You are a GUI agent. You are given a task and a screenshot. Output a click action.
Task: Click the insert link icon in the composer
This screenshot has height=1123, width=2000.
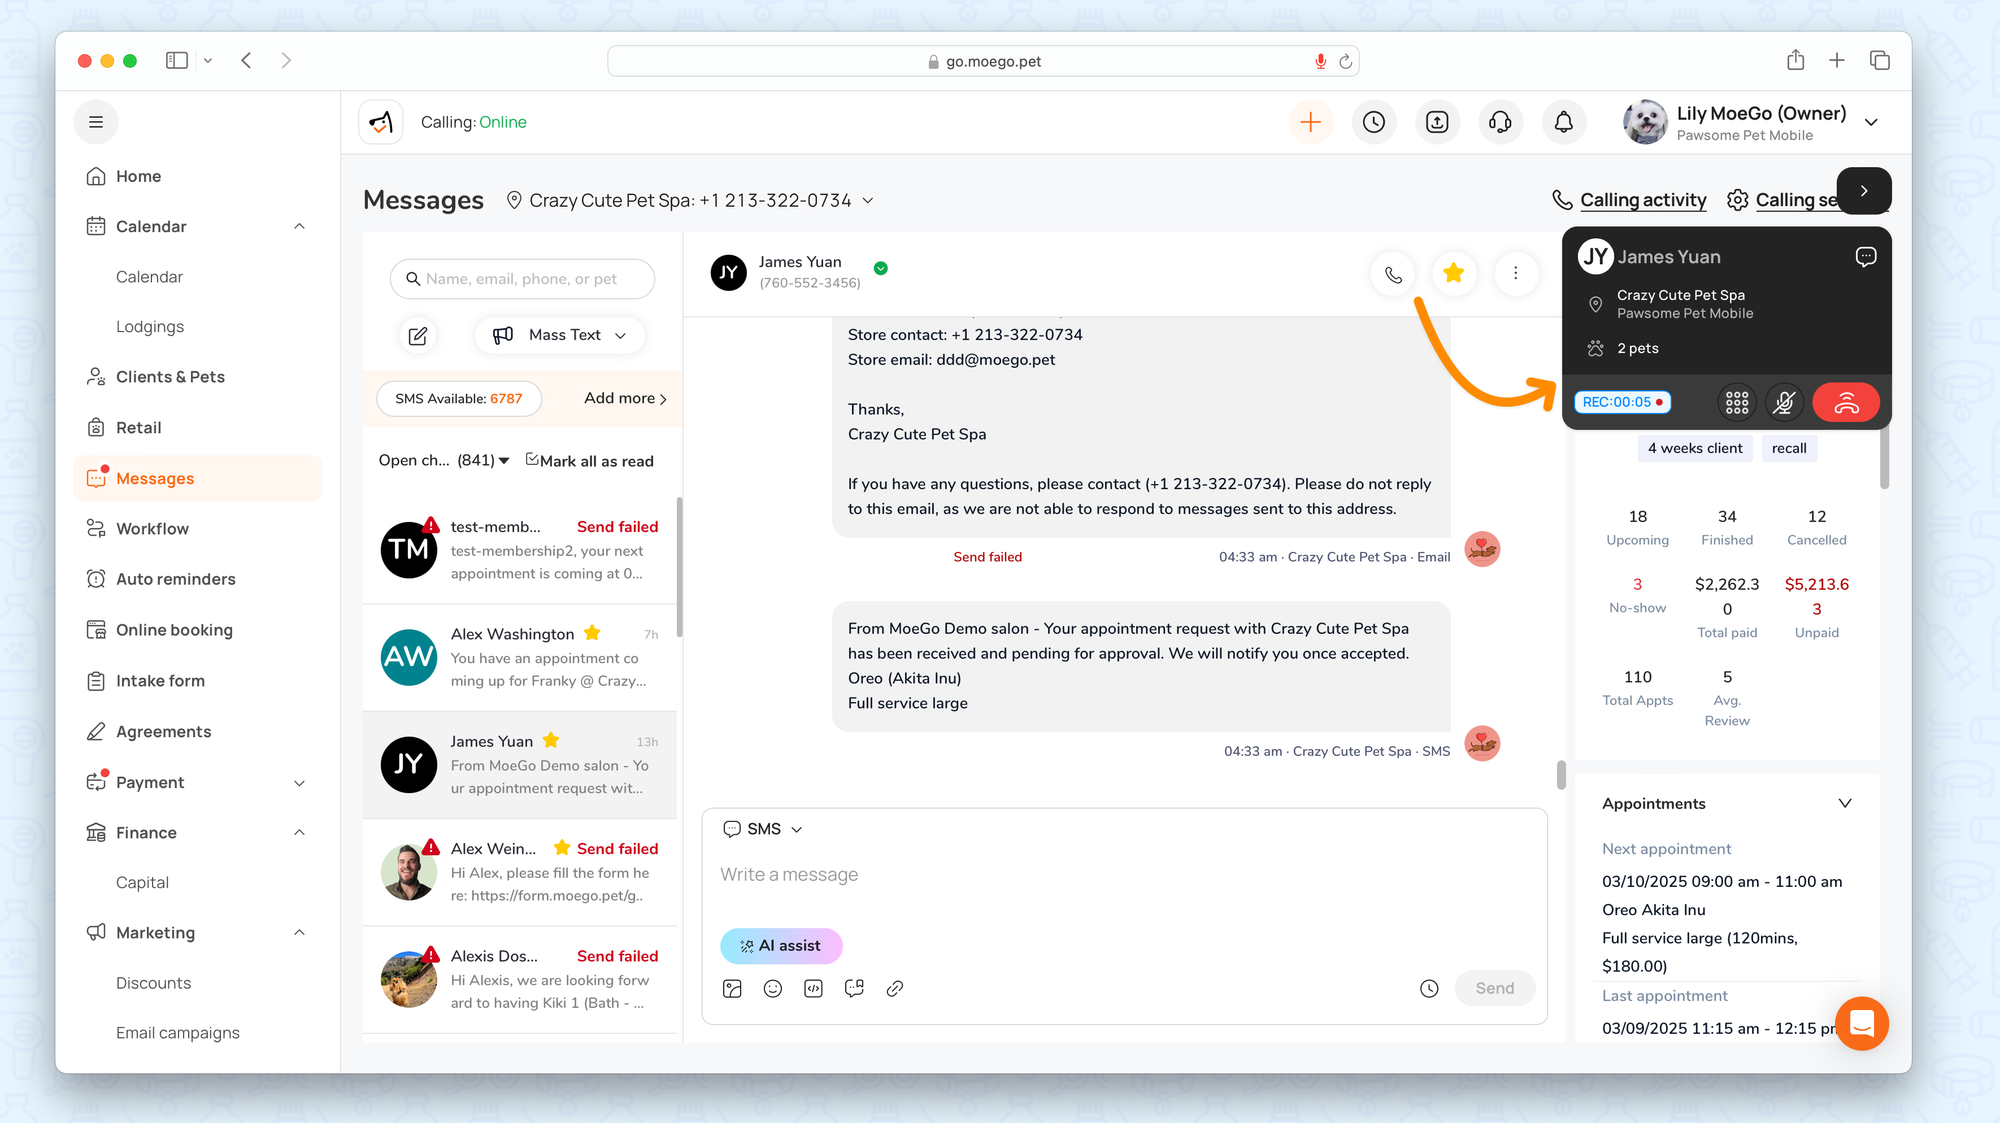895,989
